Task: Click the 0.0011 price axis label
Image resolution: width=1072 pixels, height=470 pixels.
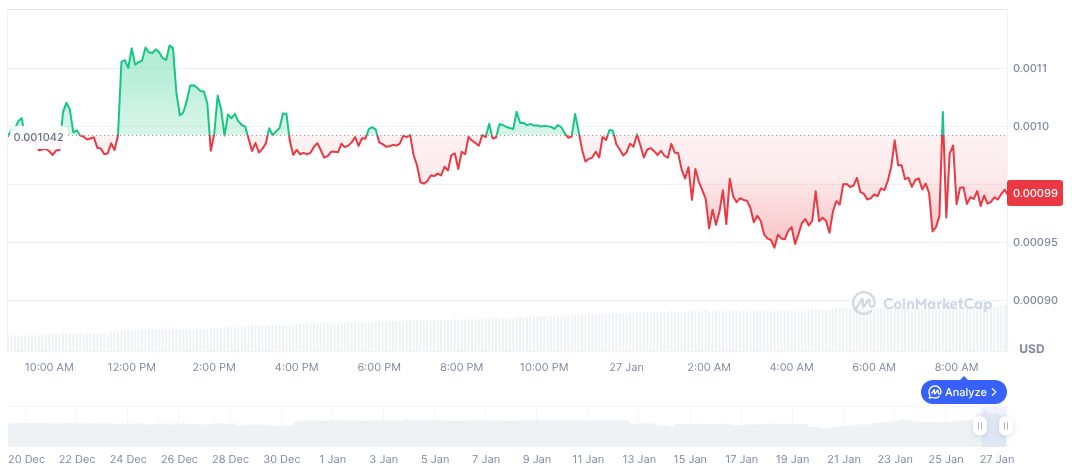Action: click(1031, 68)
